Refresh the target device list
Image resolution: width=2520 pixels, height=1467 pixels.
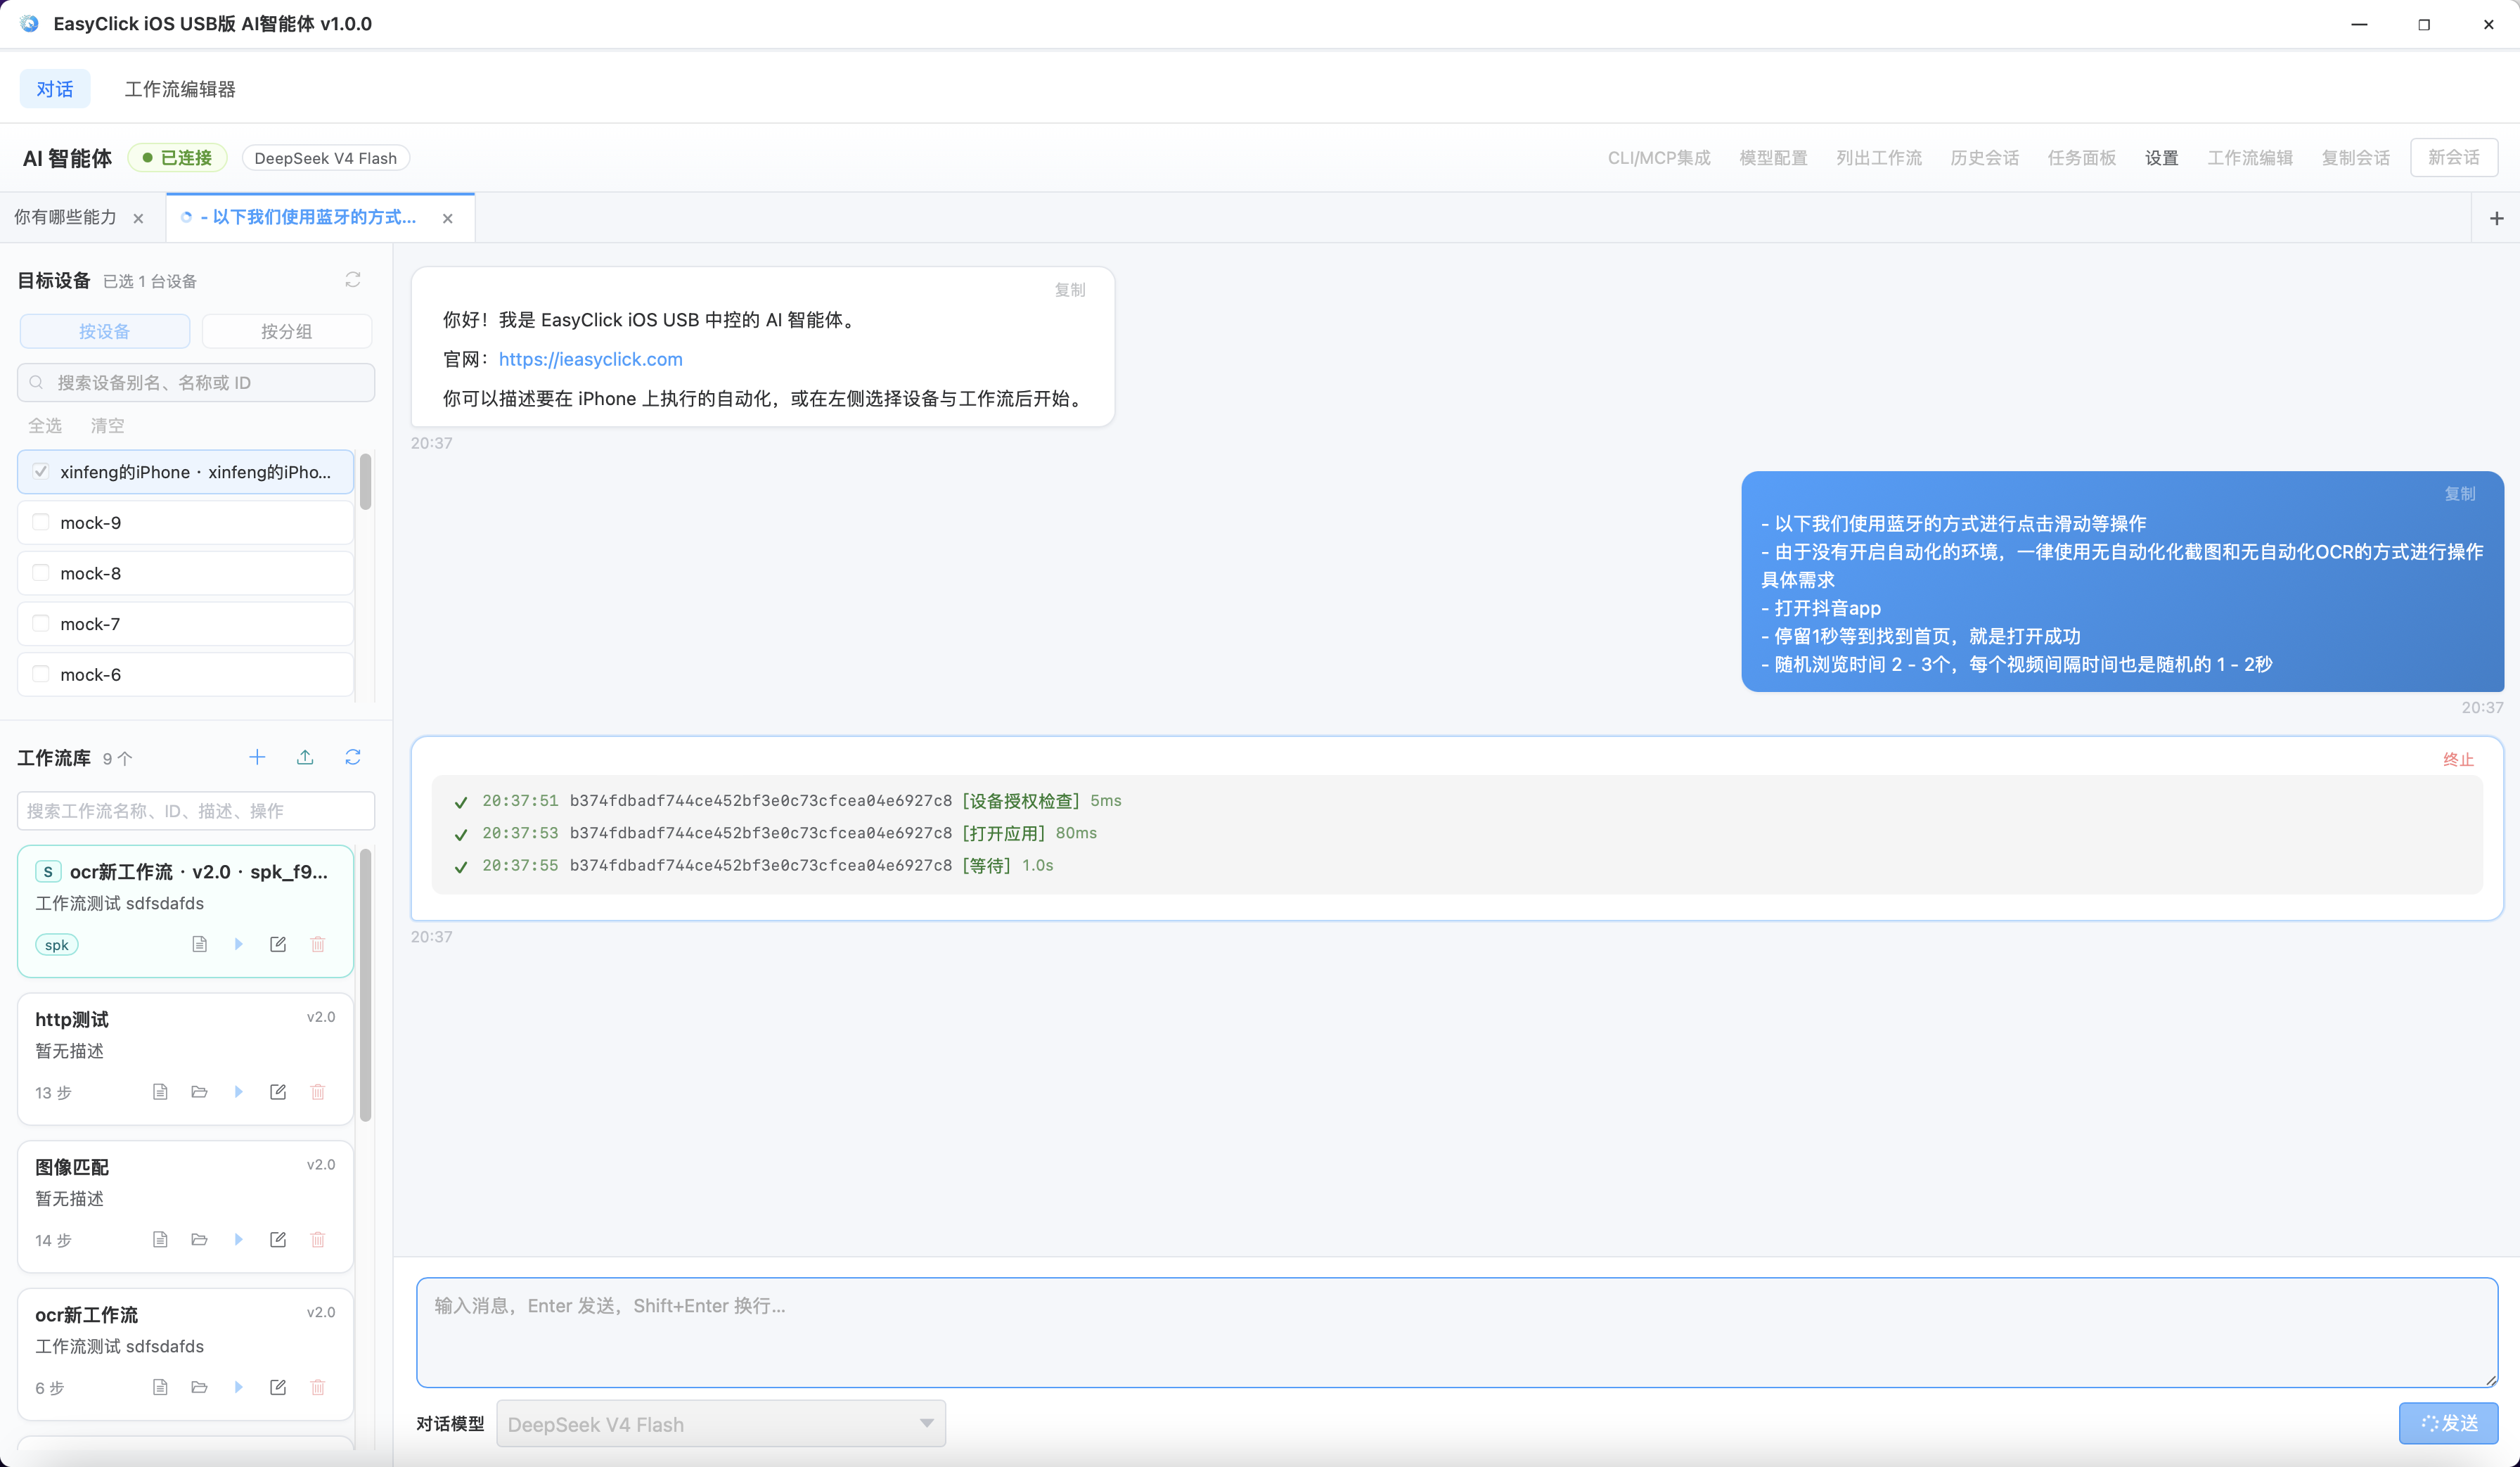tap(352, 280)
